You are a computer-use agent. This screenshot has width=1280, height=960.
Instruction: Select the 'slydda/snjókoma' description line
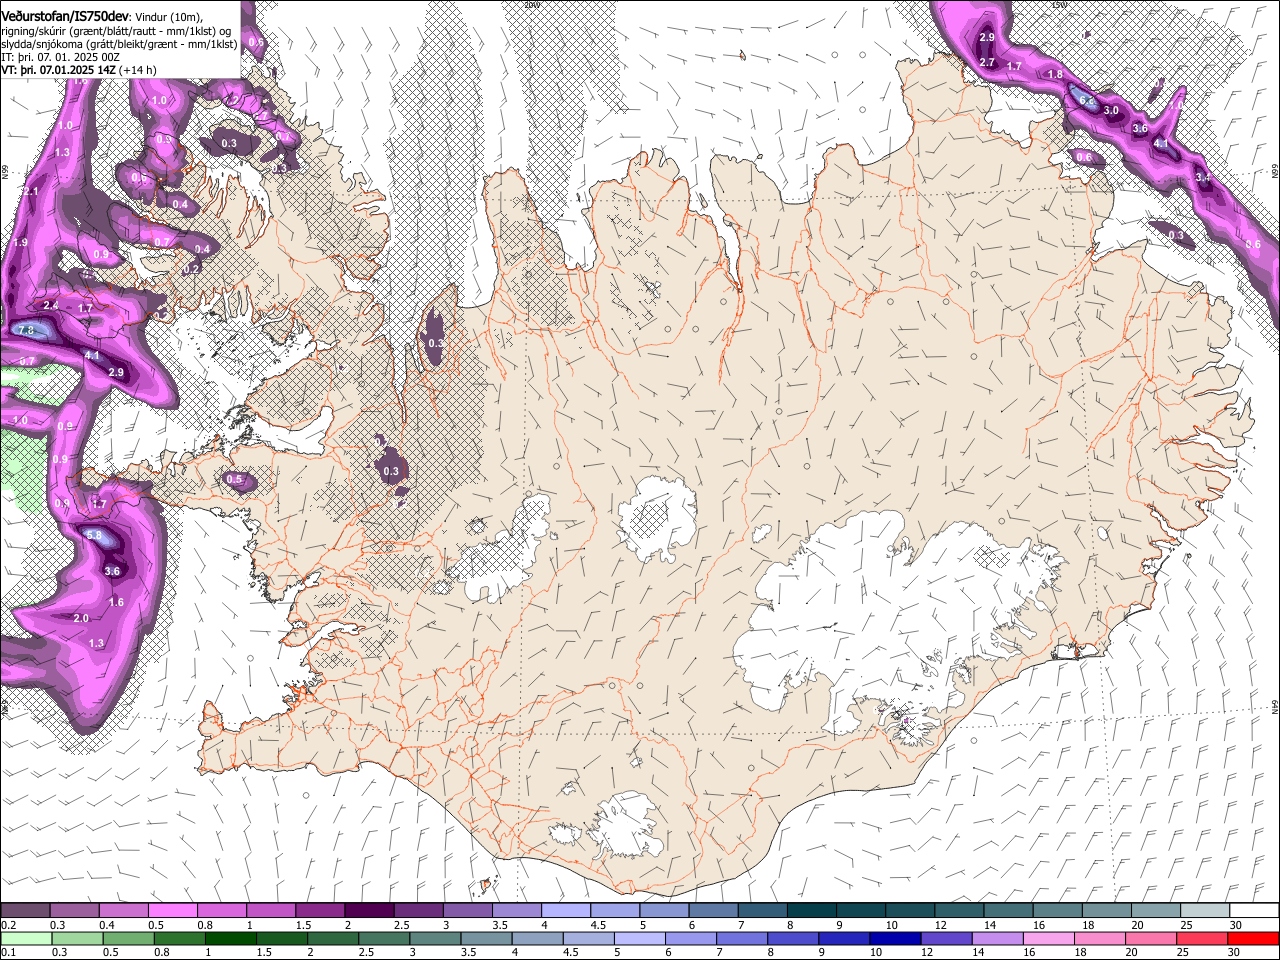119,44
